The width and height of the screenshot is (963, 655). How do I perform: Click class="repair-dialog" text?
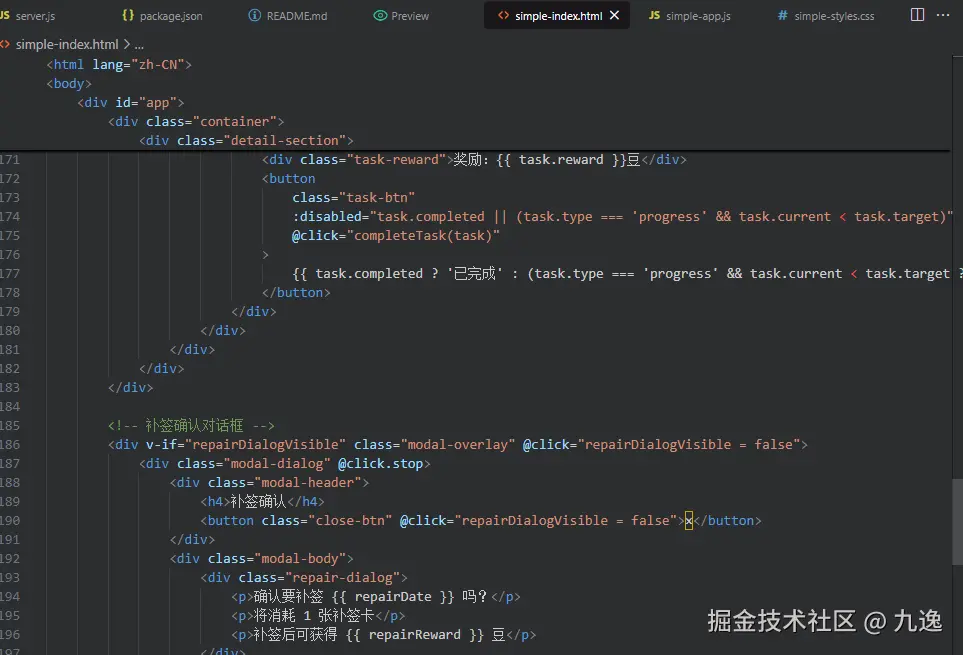pos(319,578)
